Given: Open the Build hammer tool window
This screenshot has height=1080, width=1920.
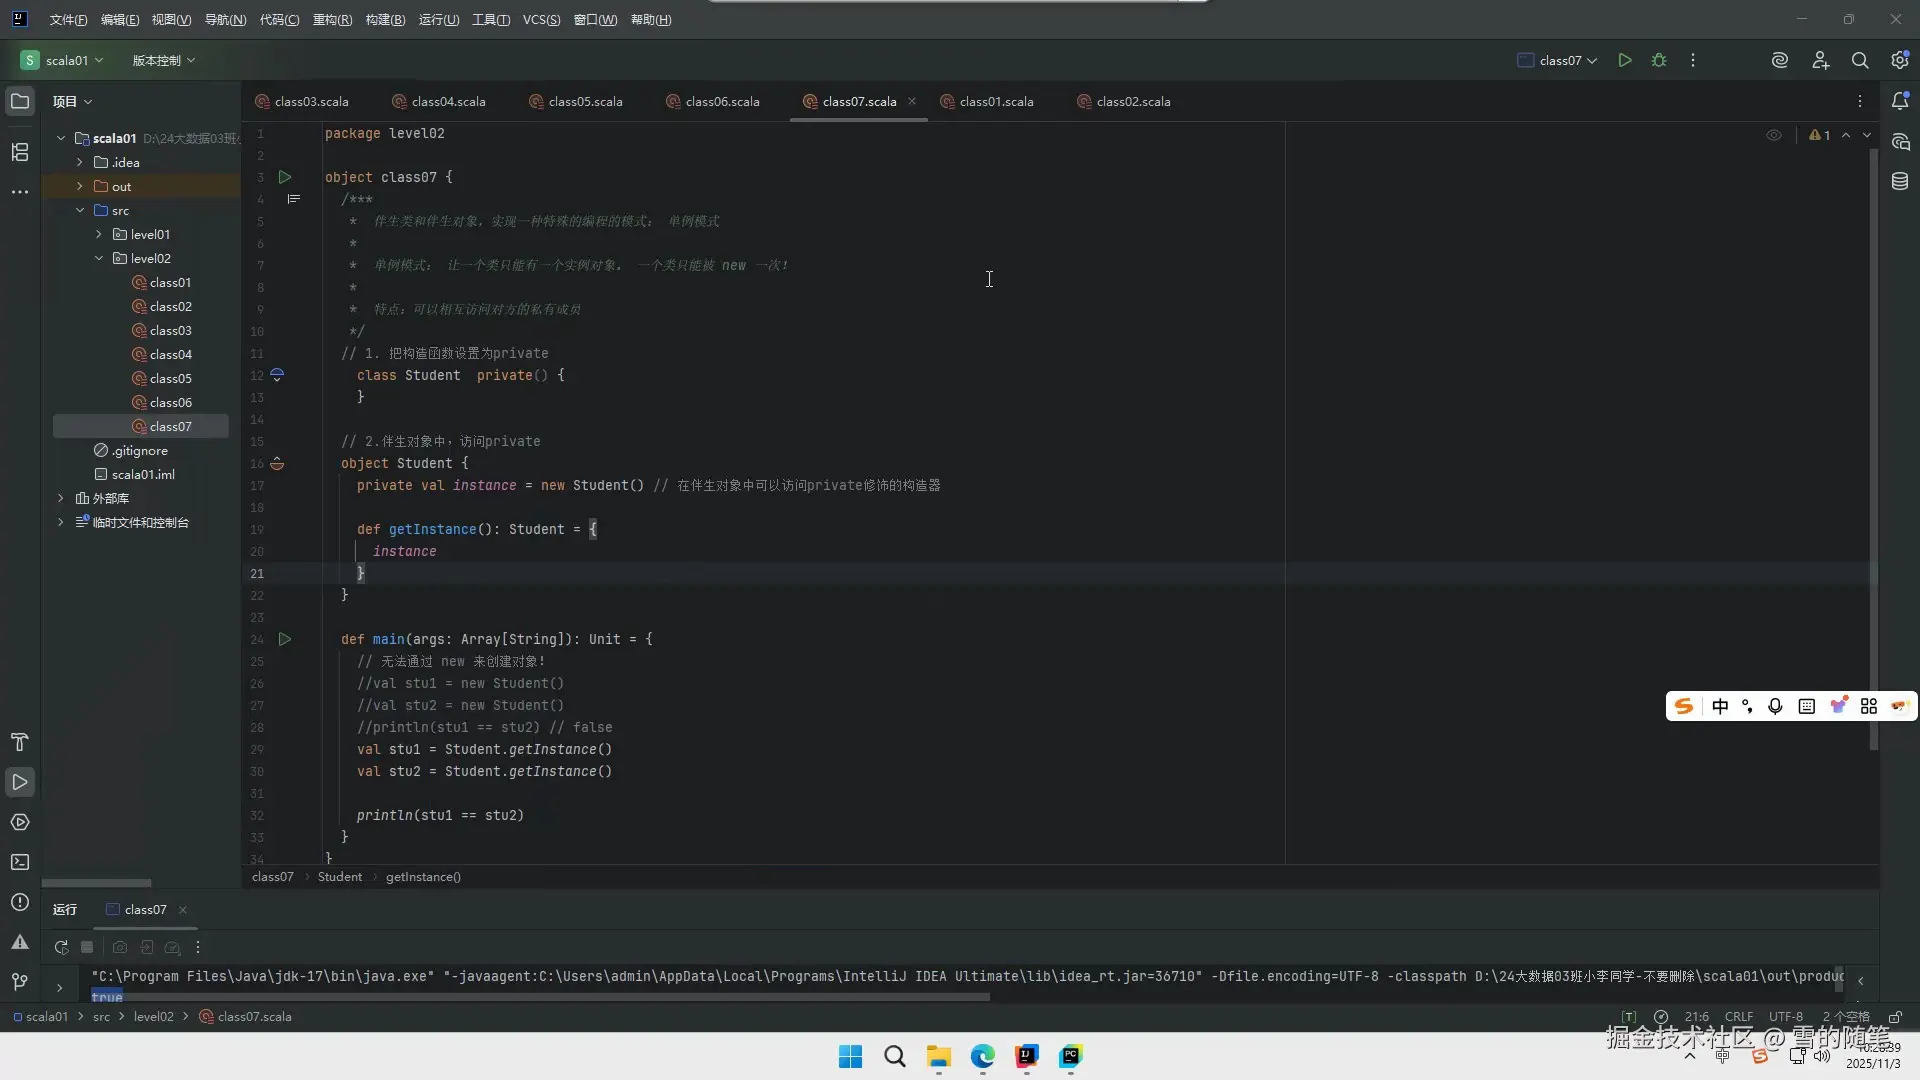Looking at the screenshot, I should point(20,742).
